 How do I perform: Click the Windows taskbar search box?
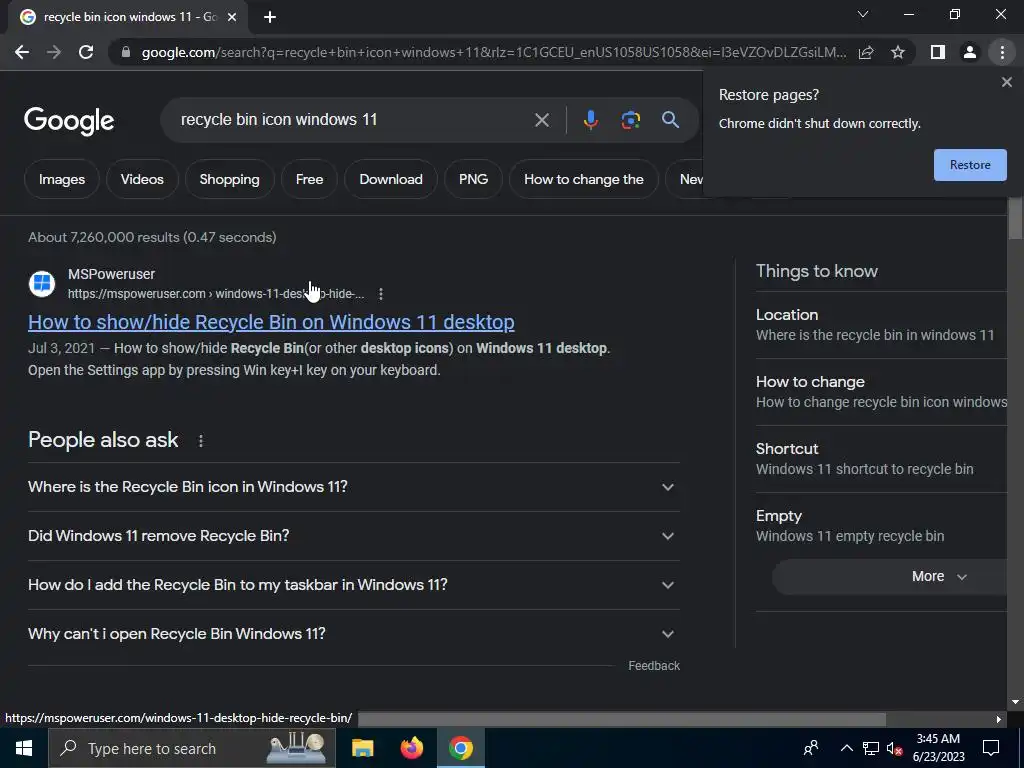pyautogui.click(x=192, y=748)
